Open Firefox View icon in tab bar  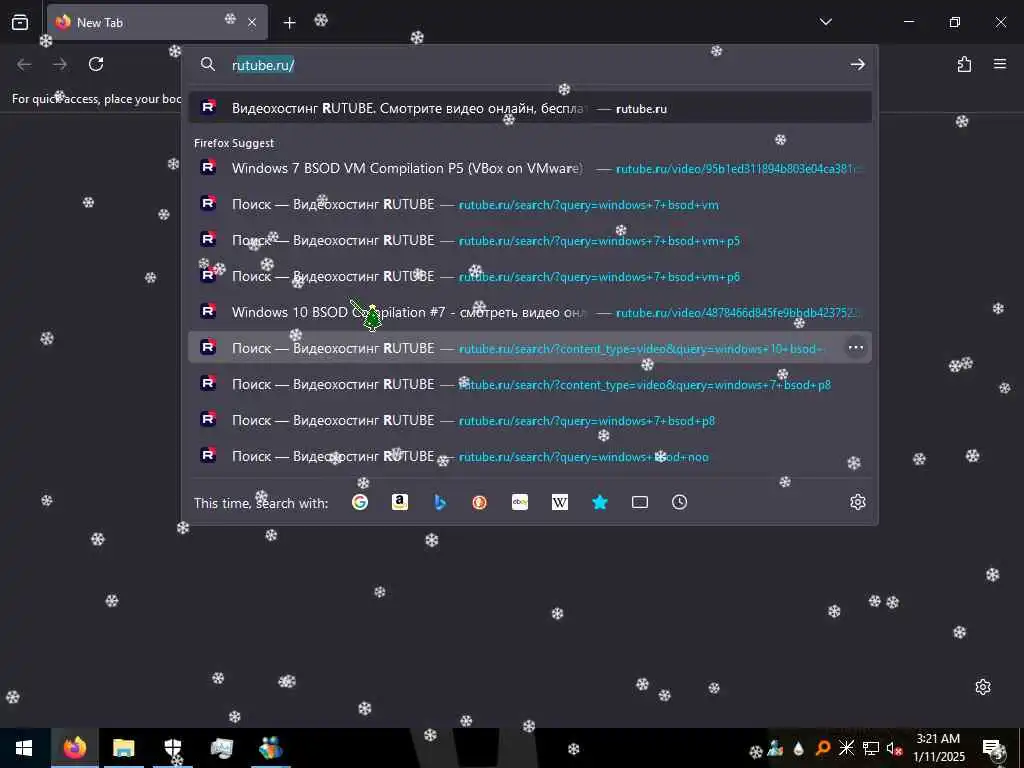tap(20, 22)
